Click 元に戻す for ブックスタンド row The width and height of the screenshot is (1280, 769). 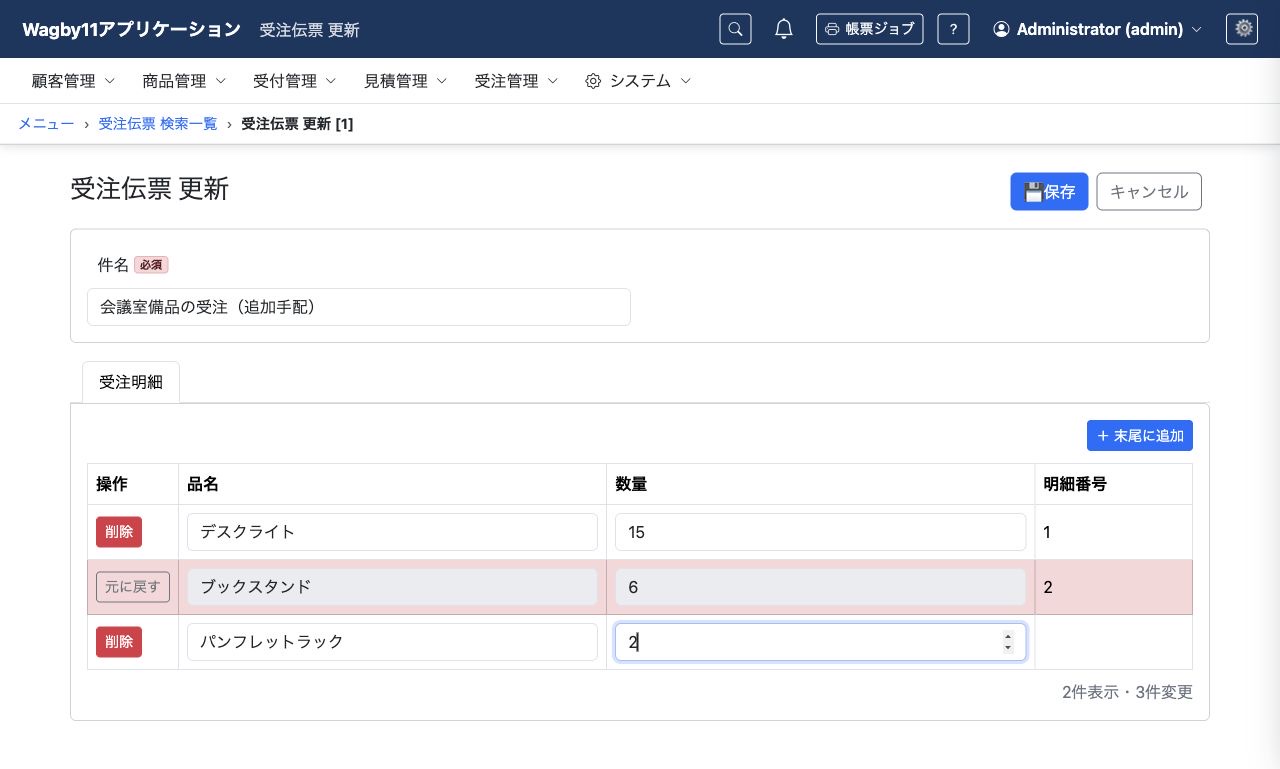[x=133, y=587]
